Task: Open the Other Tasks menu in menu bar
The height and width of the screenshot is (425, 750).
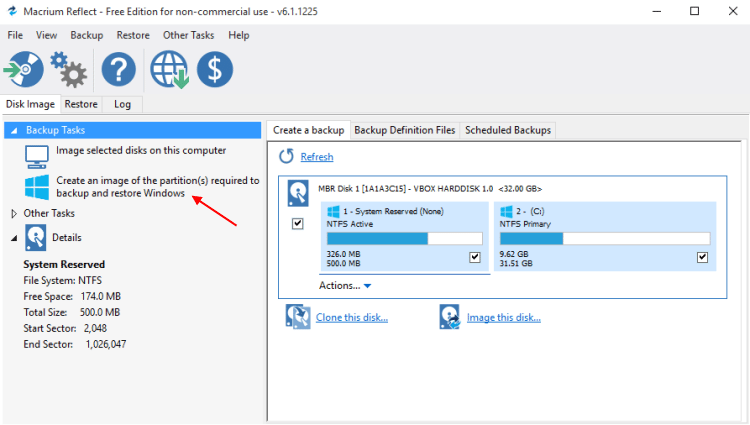Action: click(x=188, y=35)
